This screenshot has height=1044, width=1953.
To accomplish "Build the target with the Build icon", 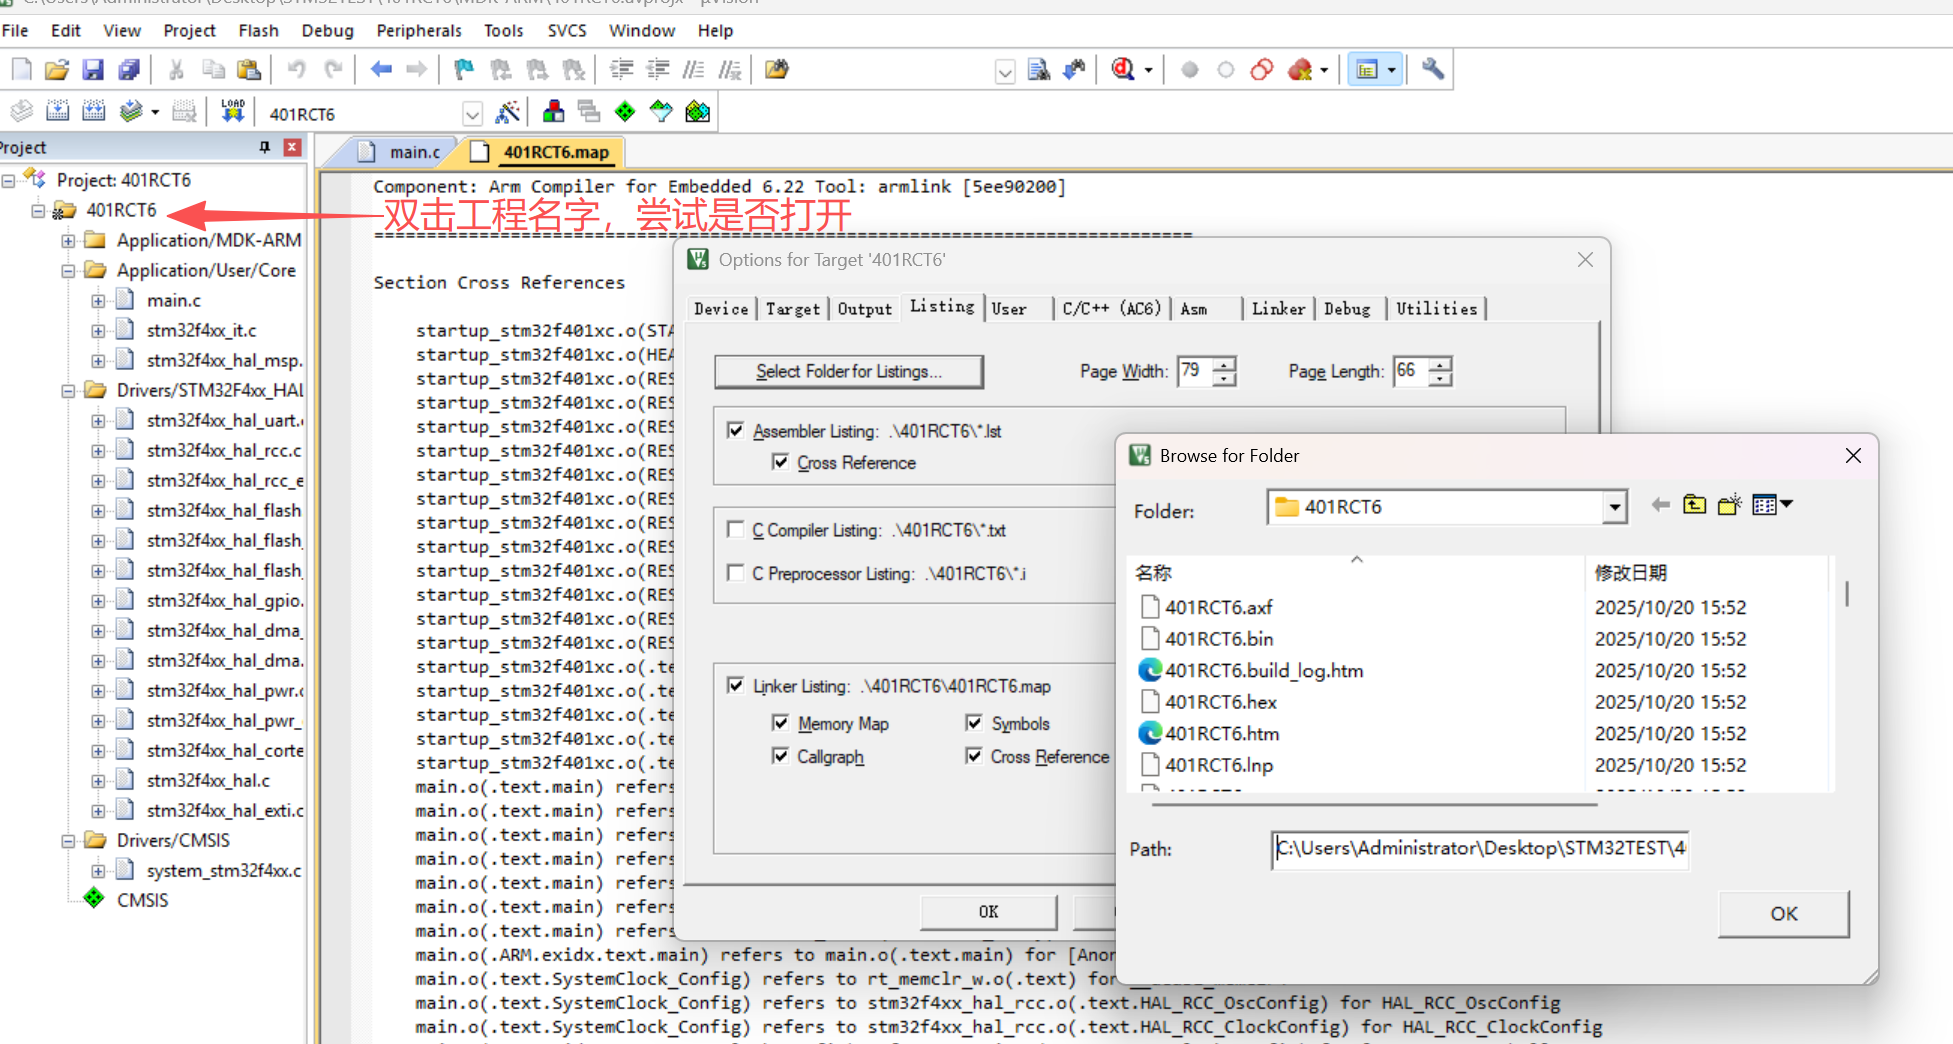I will pos(58,111).
